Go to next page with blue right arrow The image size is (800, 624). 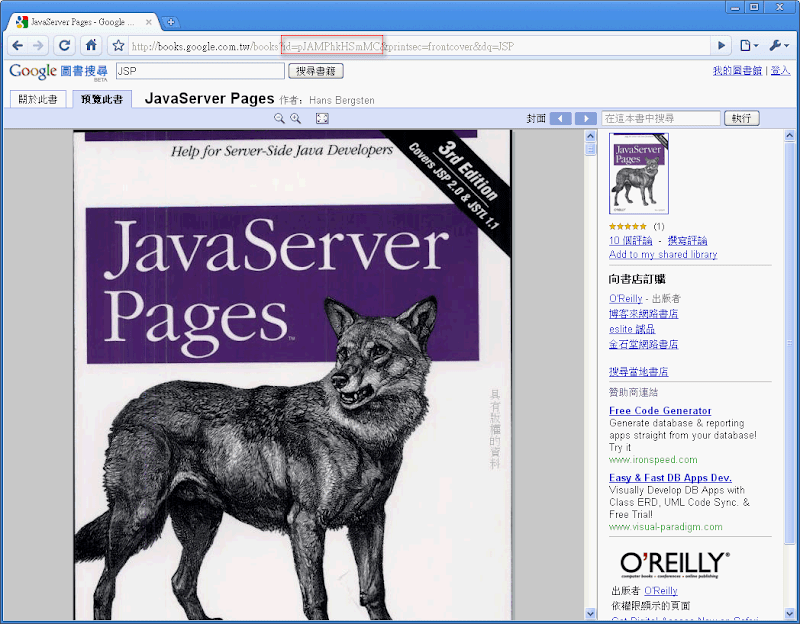point(586,118)
